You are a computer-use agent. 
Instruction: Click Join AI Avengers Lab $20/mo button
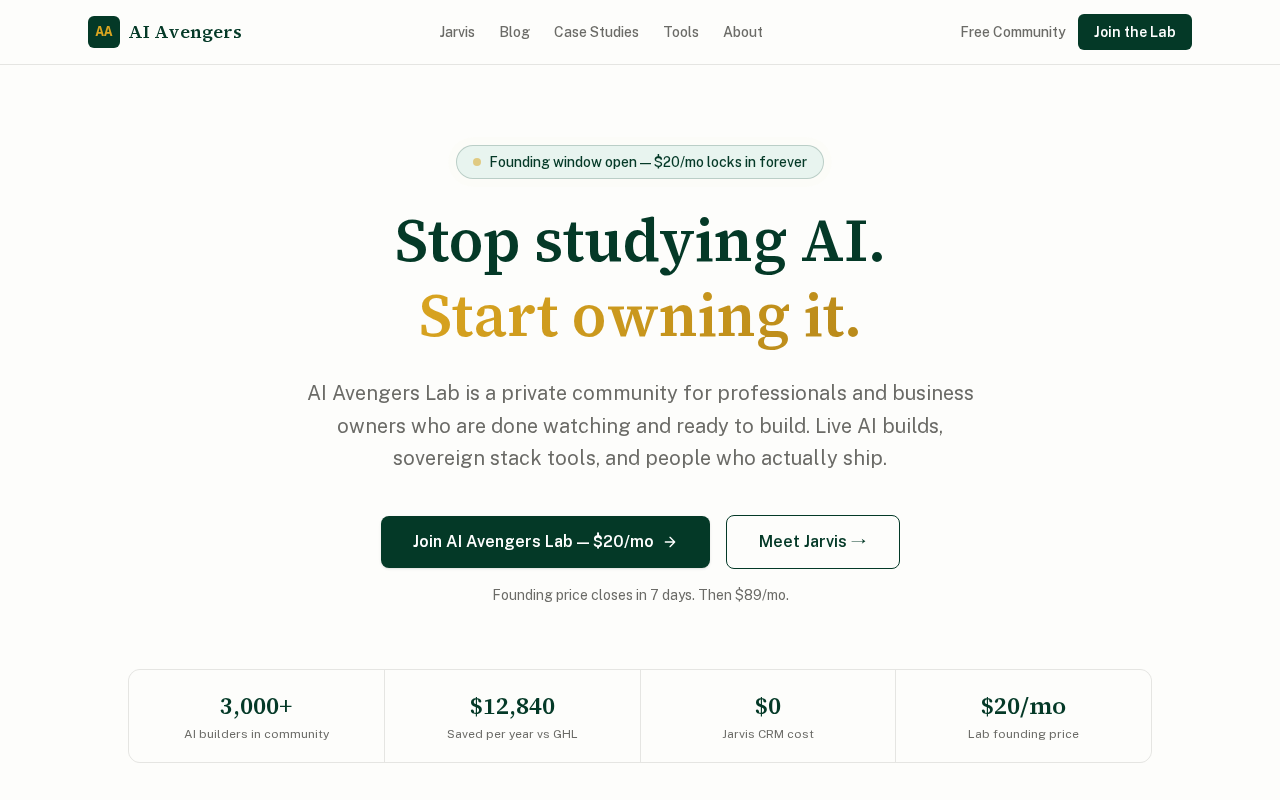[x=533, y=542]
